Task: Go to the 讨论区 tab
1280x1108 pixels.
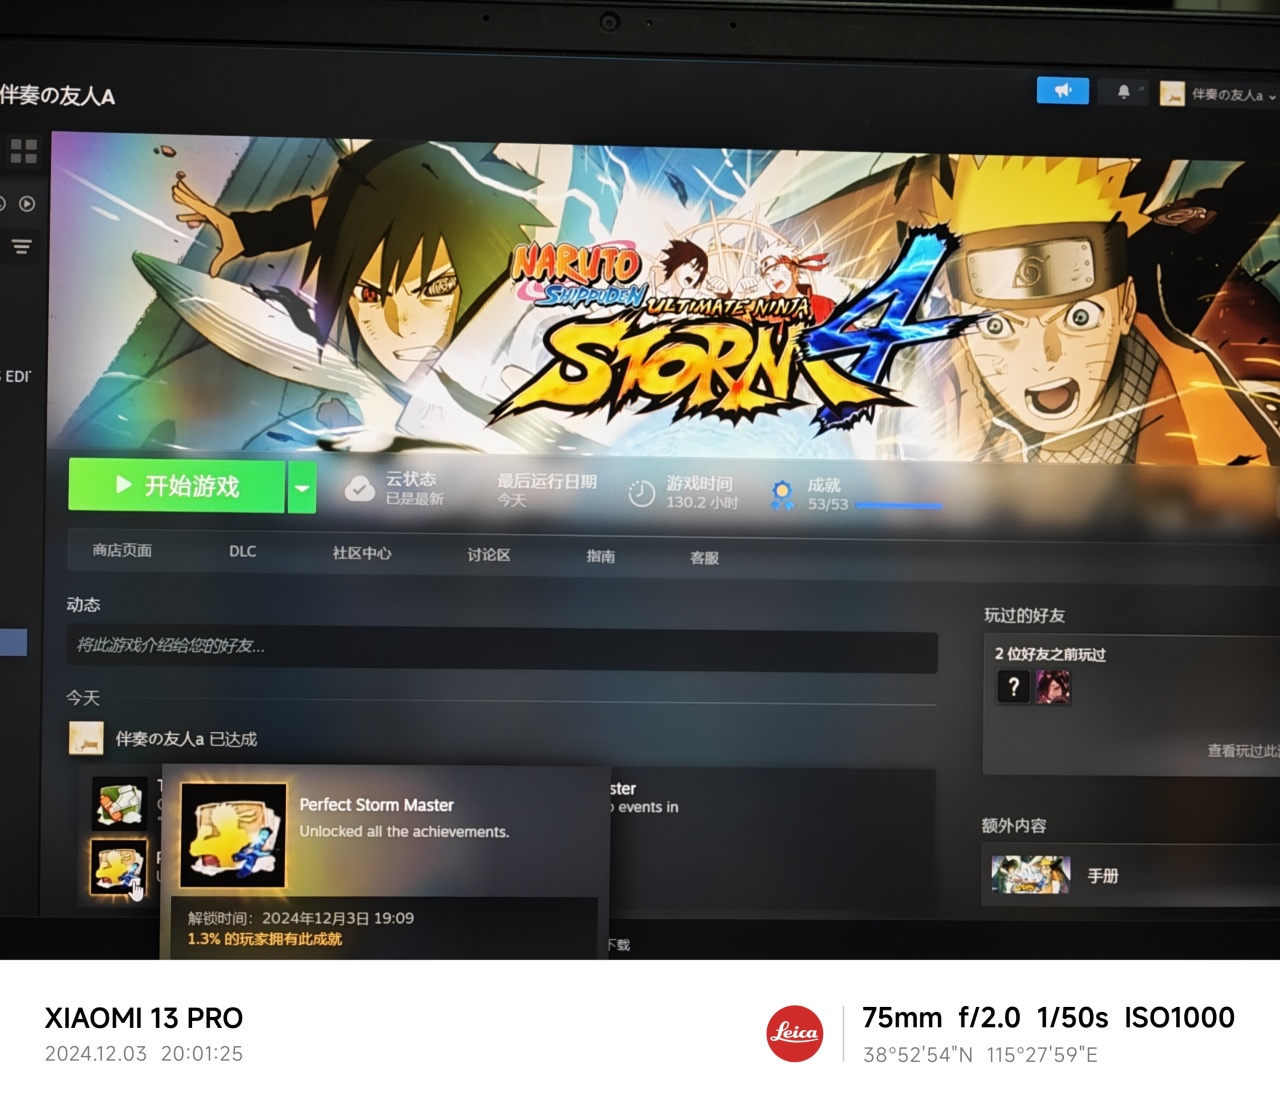Action: point(489,554)
